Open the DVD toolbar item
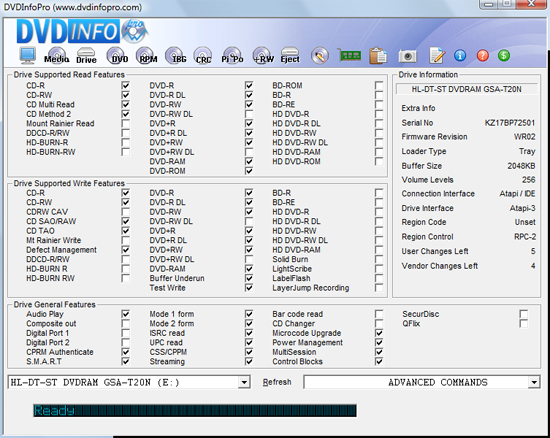Image resolution: width=550 pixels, height=438 pixels. pos(118,56)
